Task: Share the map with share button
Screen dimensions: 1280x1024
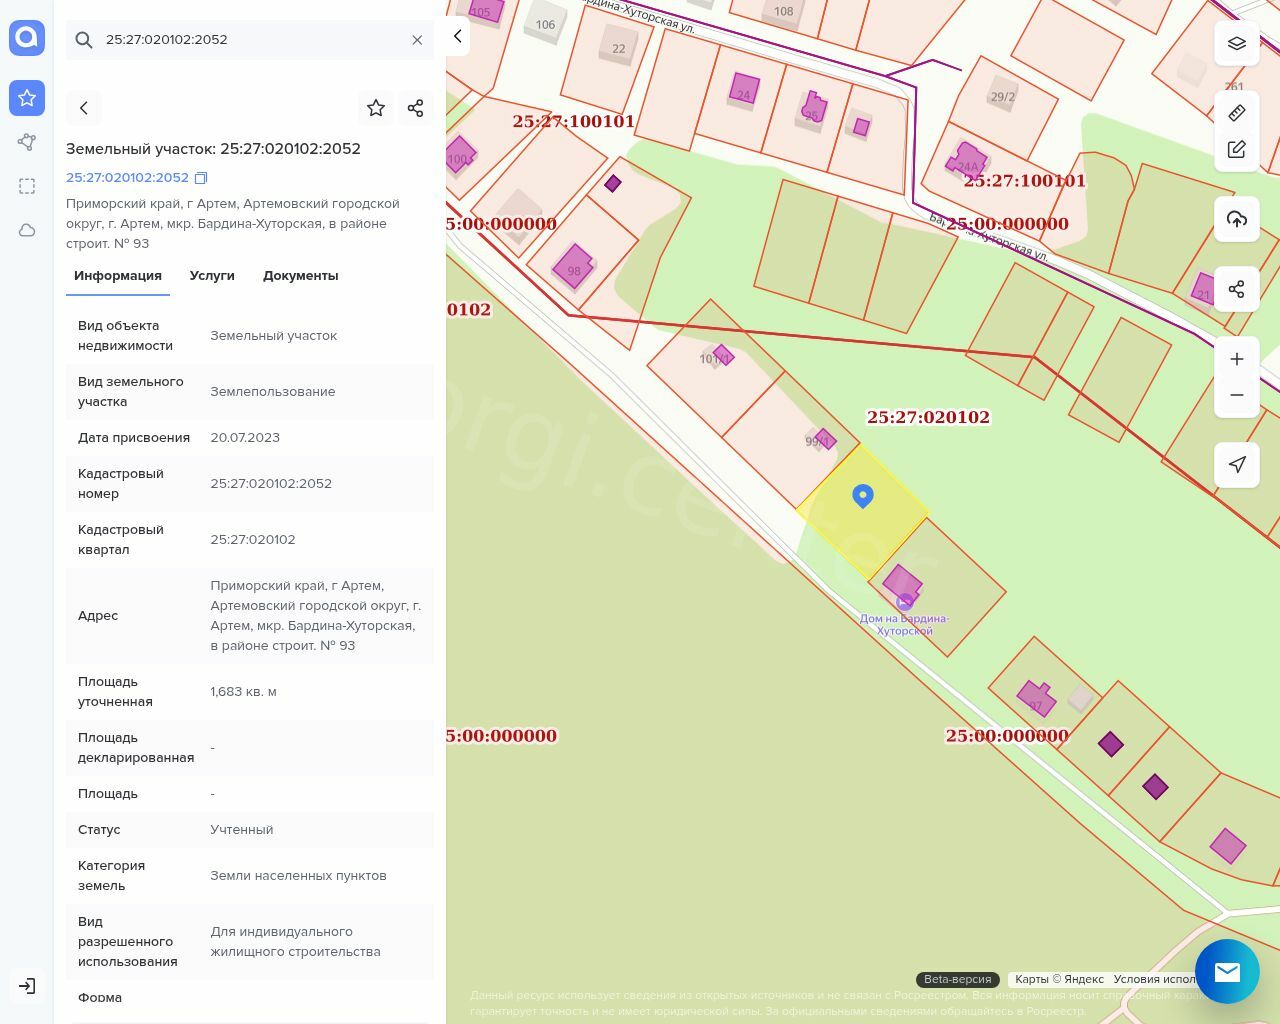Action: tap(1237, 289)
